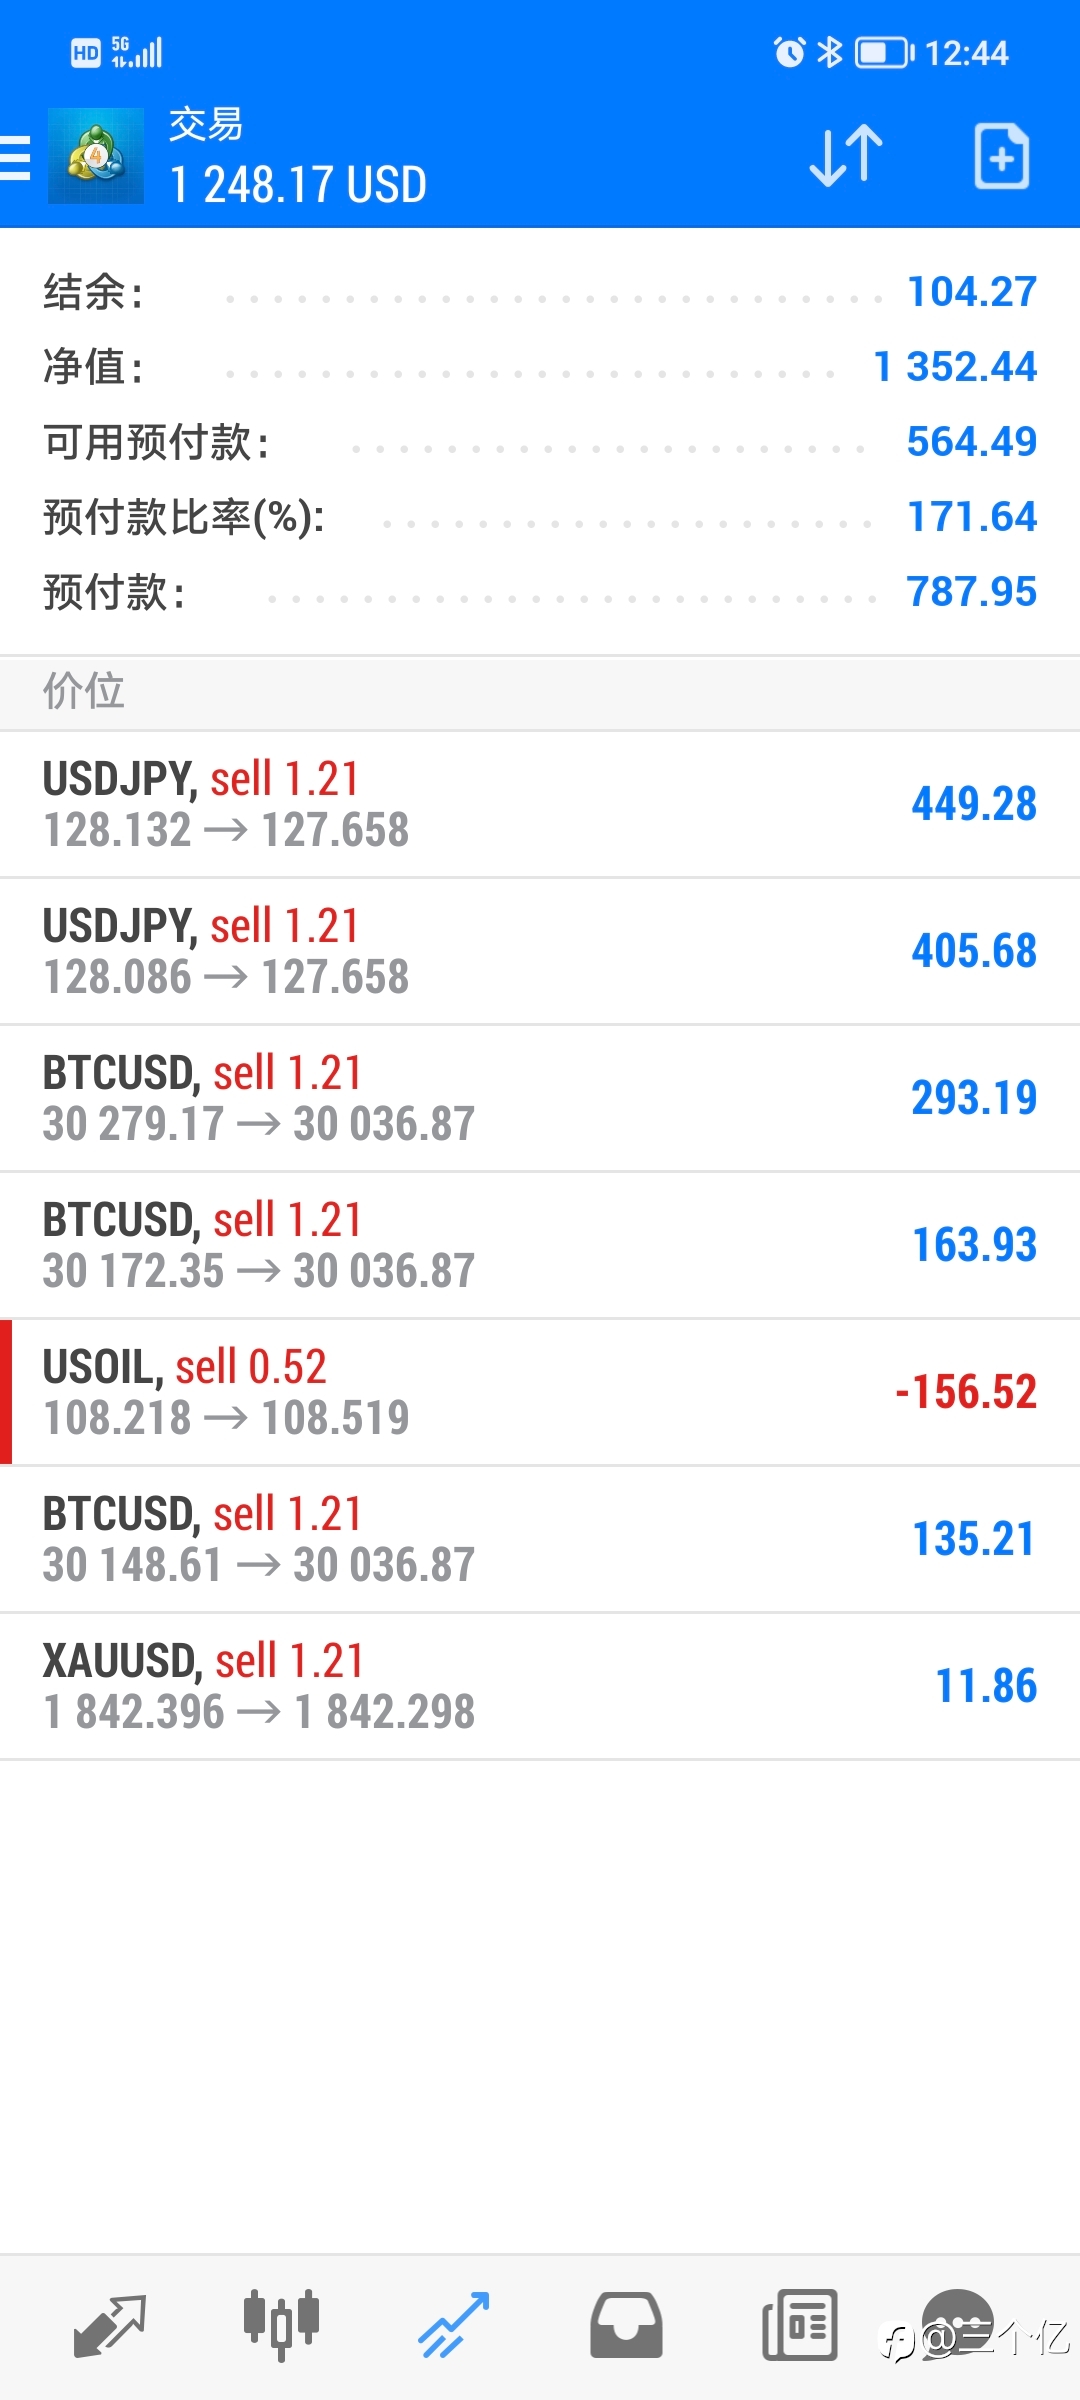Open the History inbox tab

coord(626,2326)
